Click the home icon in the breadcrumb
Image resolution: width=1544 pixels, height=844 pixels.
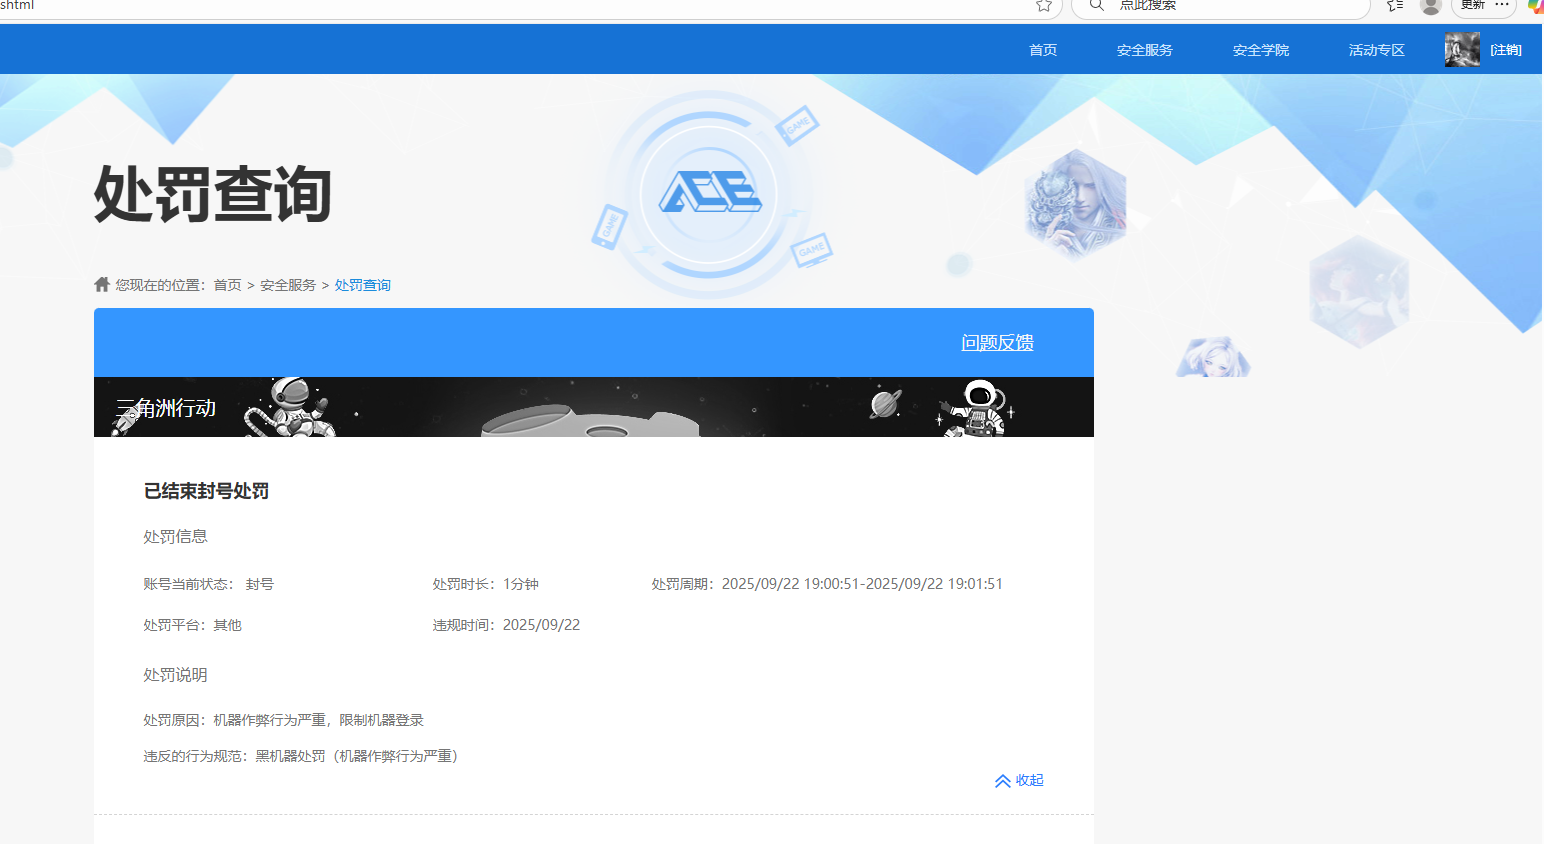[x=102, y=284]
